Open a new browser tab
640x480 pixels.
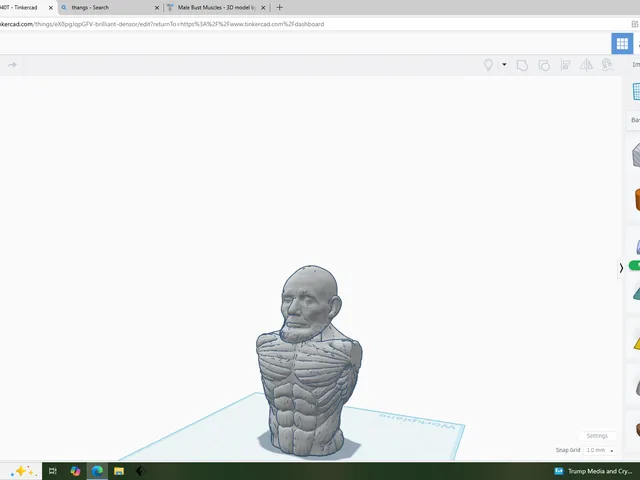280,7
